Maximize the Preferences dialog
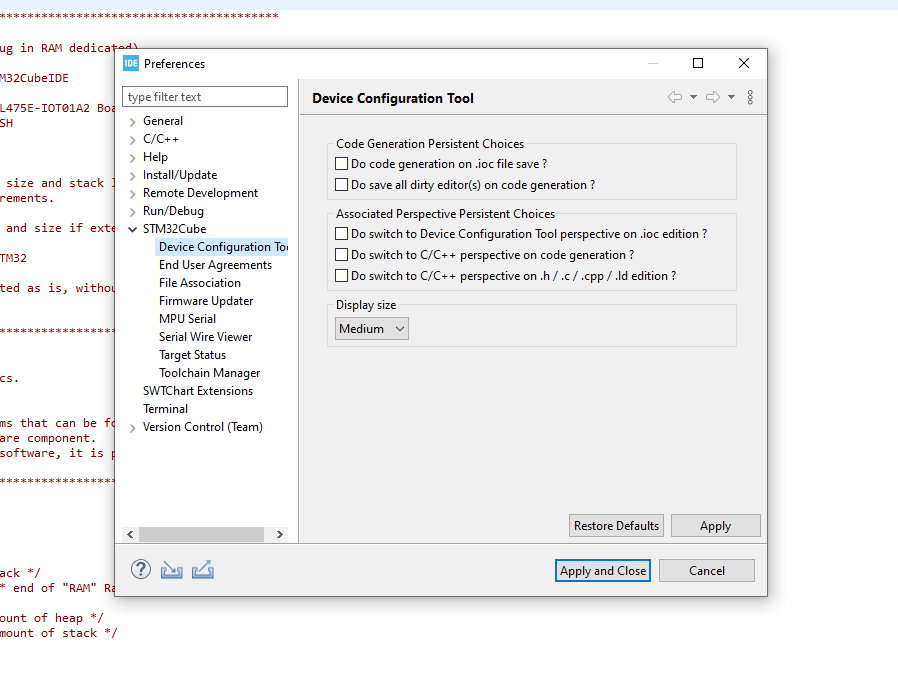Image resolution: width=898 pixels, height=685 pixels. click(x=698, y=63)
